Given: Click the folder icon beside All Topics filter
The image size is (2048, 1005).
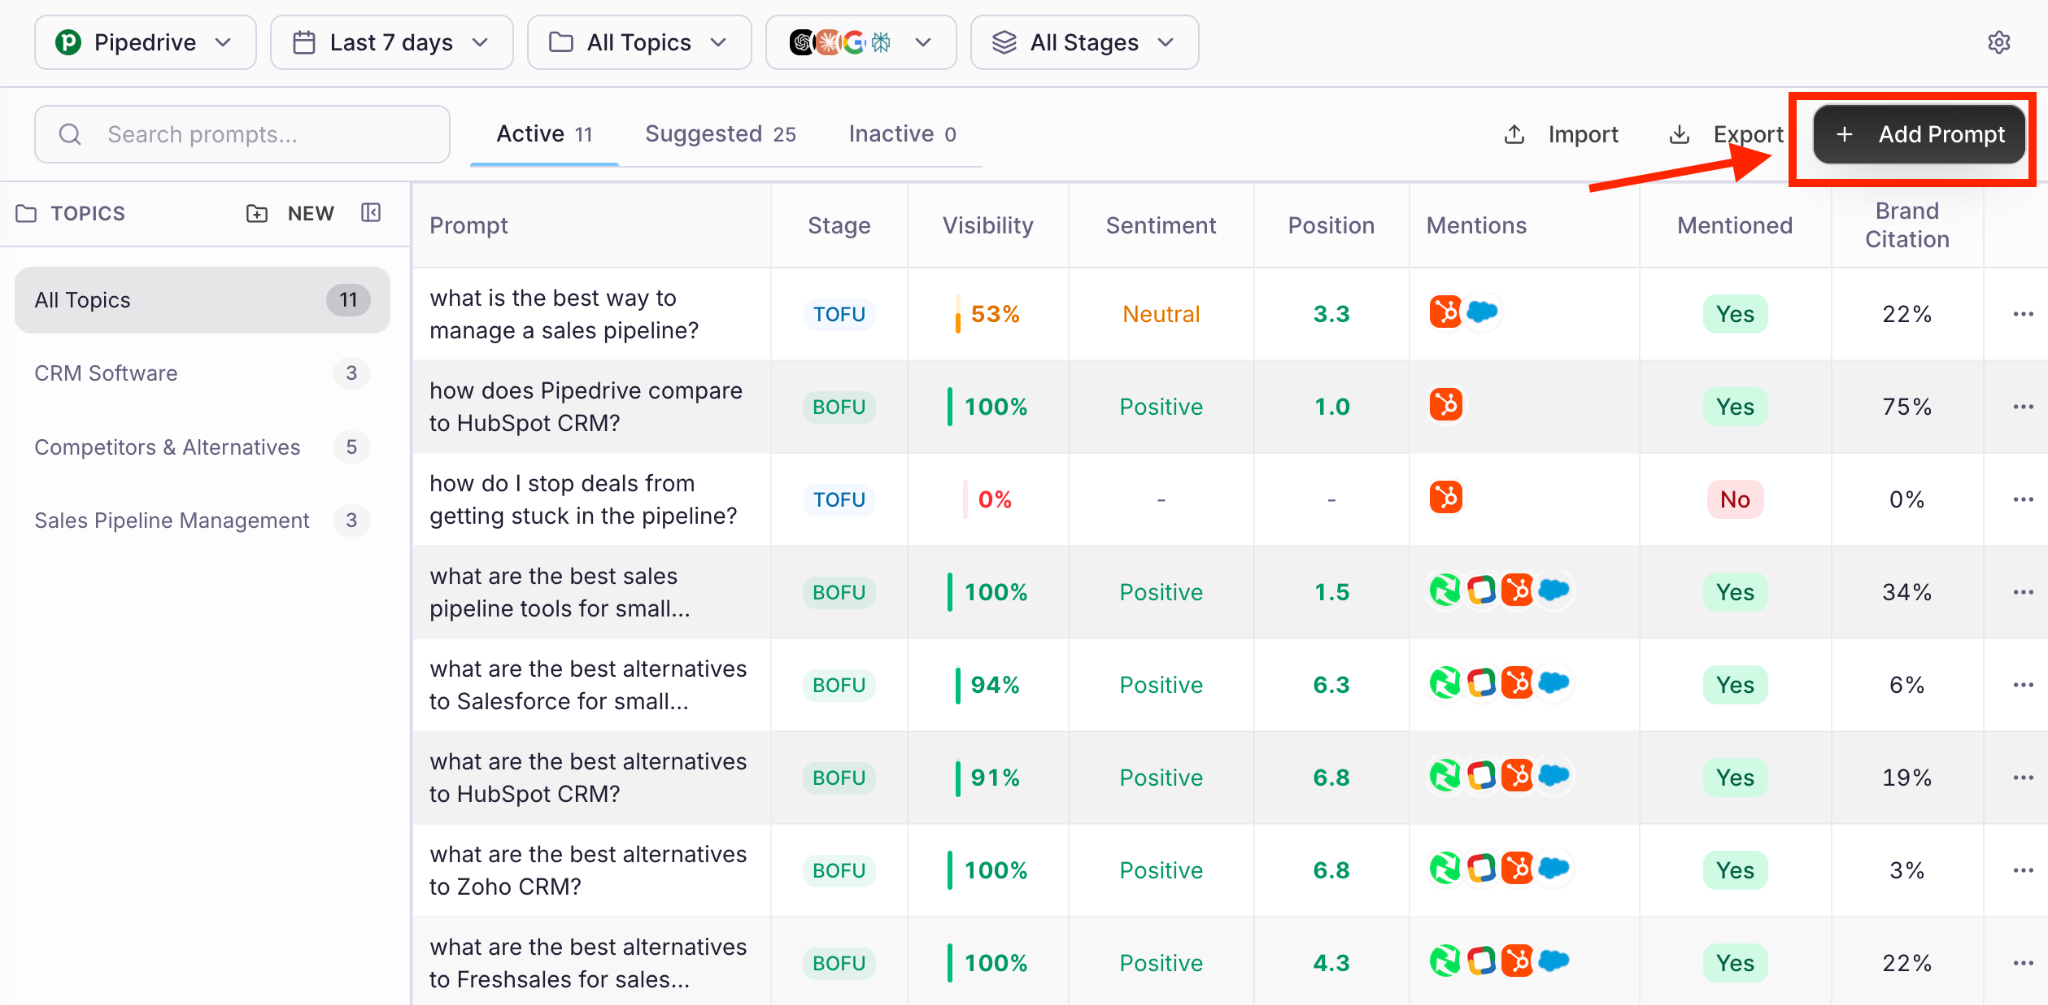Looking at the screenshot, I should click(561, 42).
